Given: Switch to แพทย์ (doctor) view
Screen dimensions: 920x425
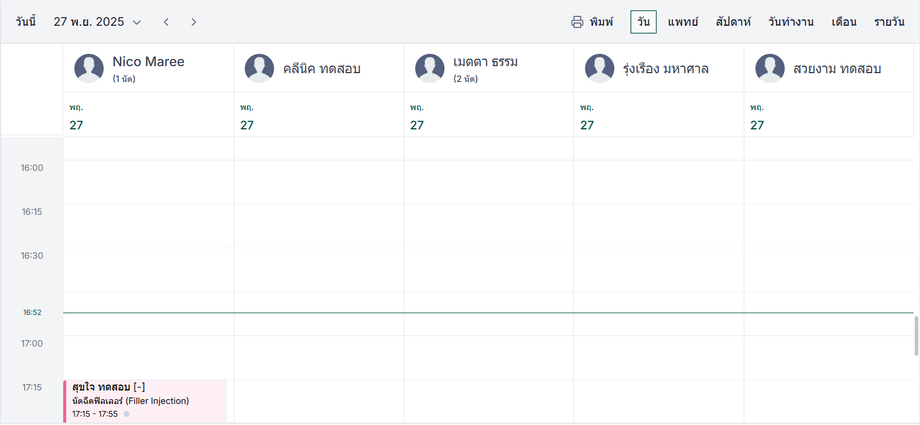Looking at the screenshot, I should point(686,22).
